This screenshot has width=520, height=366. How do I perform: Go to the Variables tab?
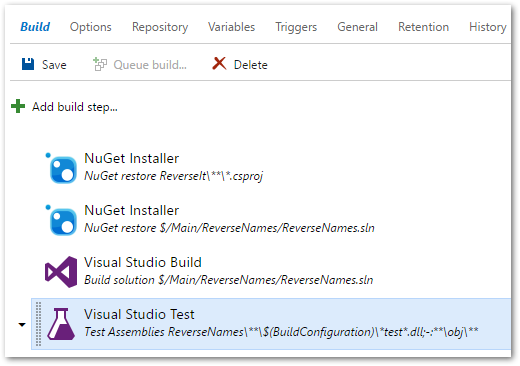[231, 27]
